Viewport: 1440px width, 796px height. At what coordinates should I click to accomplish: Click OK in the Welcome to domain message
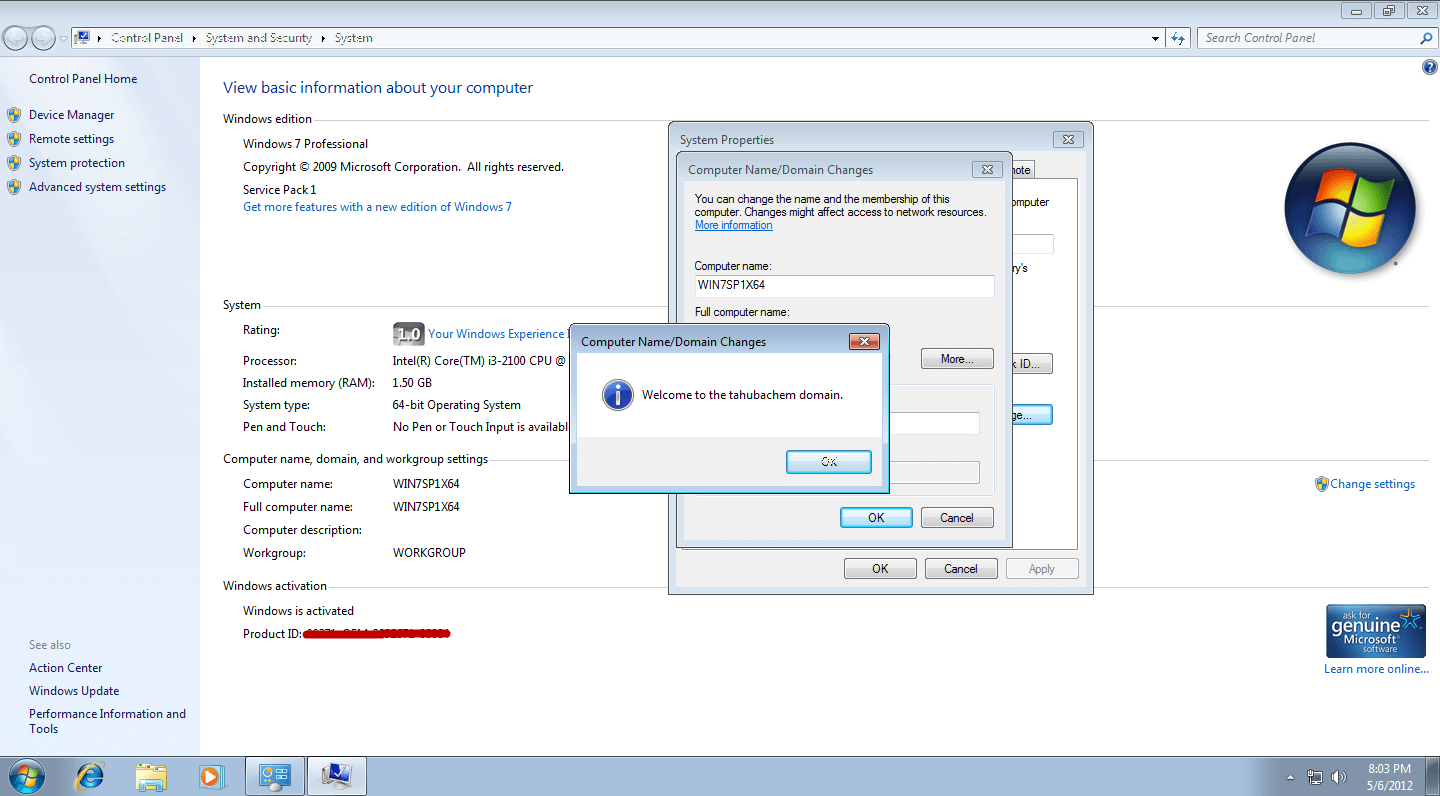[829, 462]
